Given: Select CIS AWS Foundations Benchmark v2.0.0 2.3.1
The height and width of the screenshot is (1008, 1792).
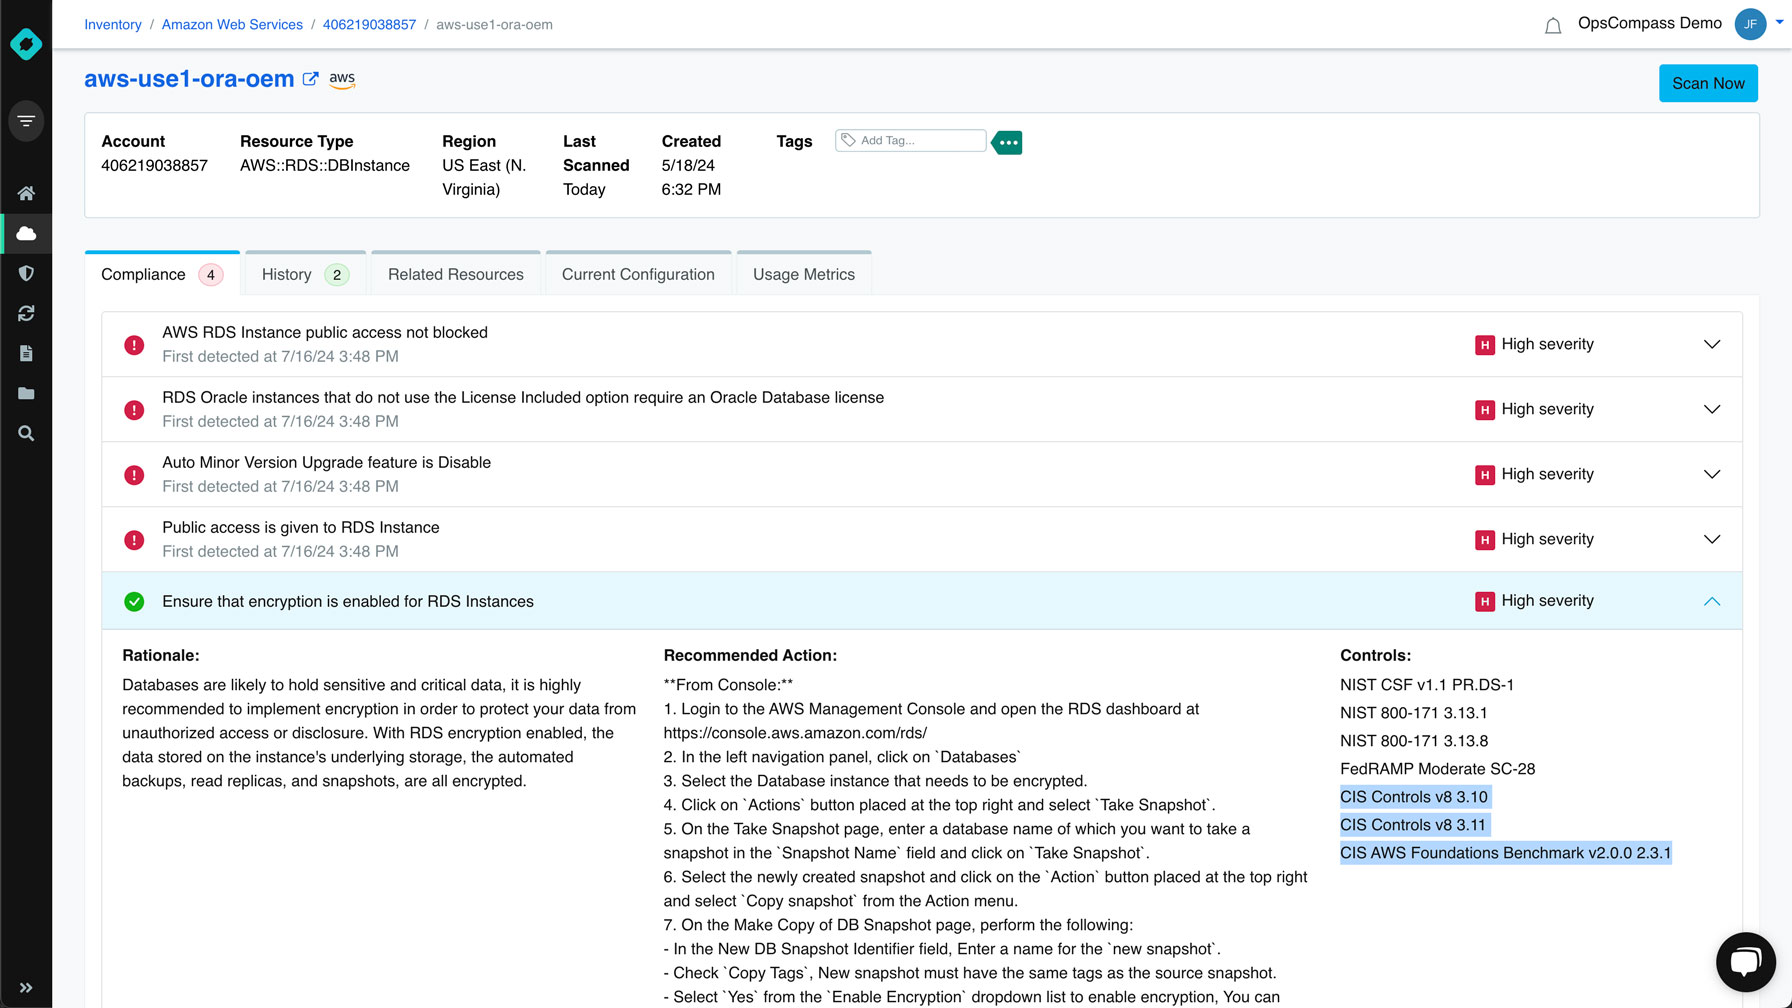Looking at the screenshot, I should (1505, 853).
